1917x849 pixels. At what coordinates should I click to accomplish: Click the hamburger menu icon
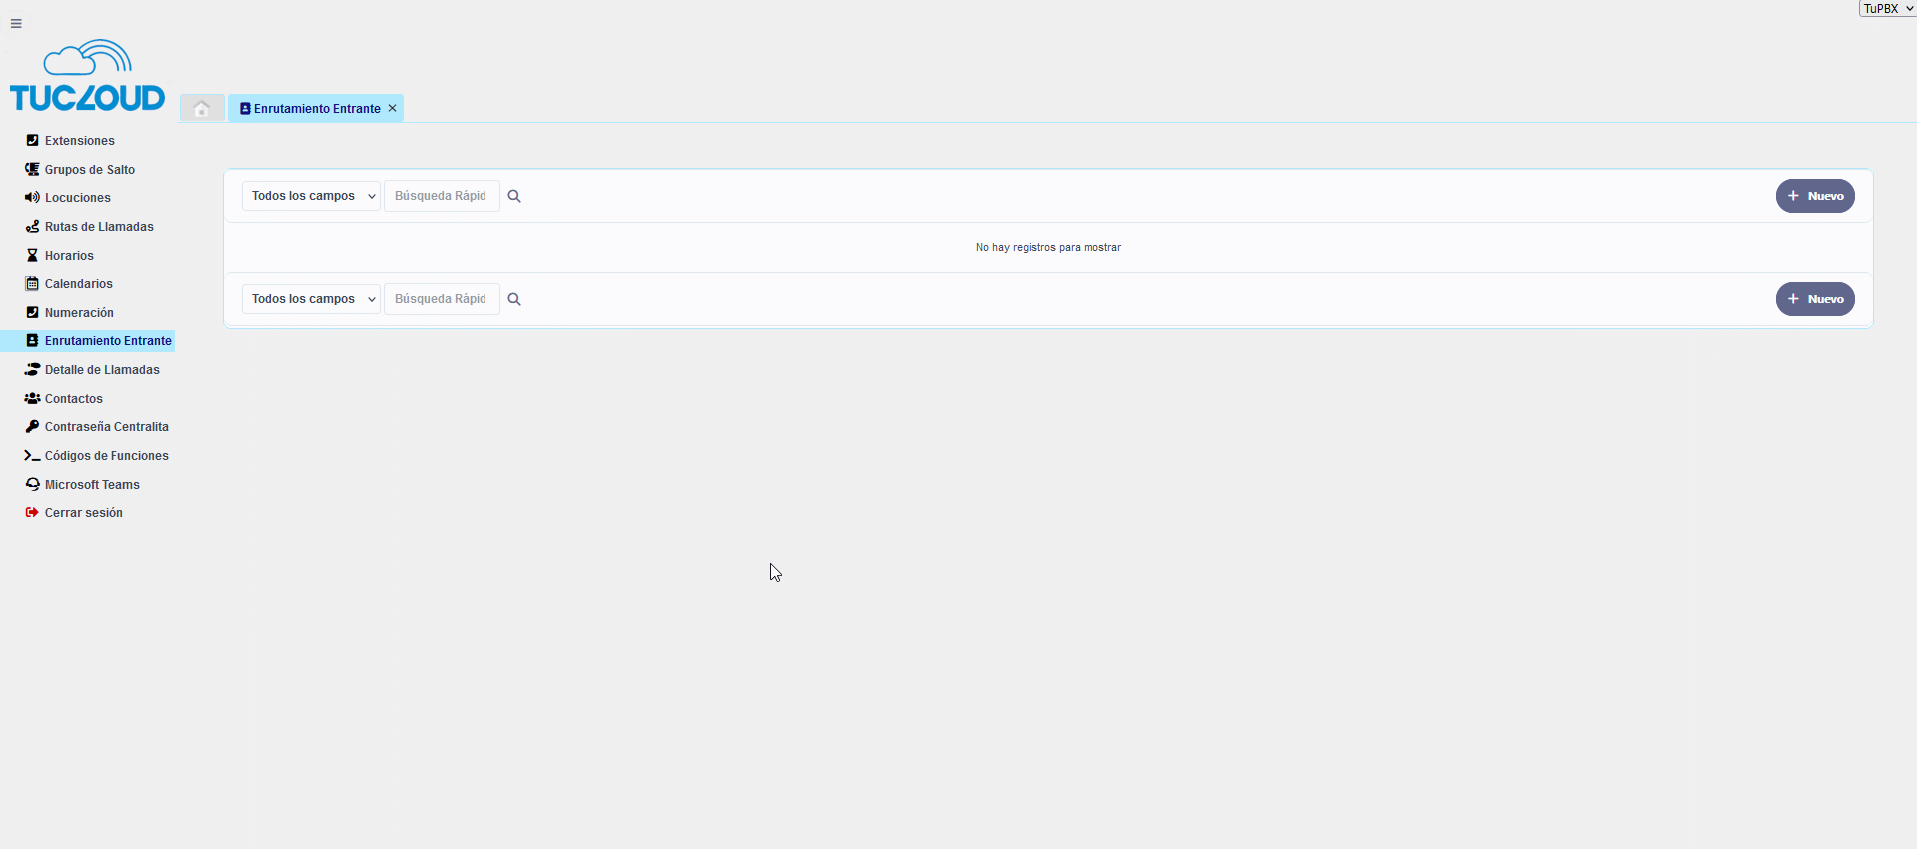(16, 23)
